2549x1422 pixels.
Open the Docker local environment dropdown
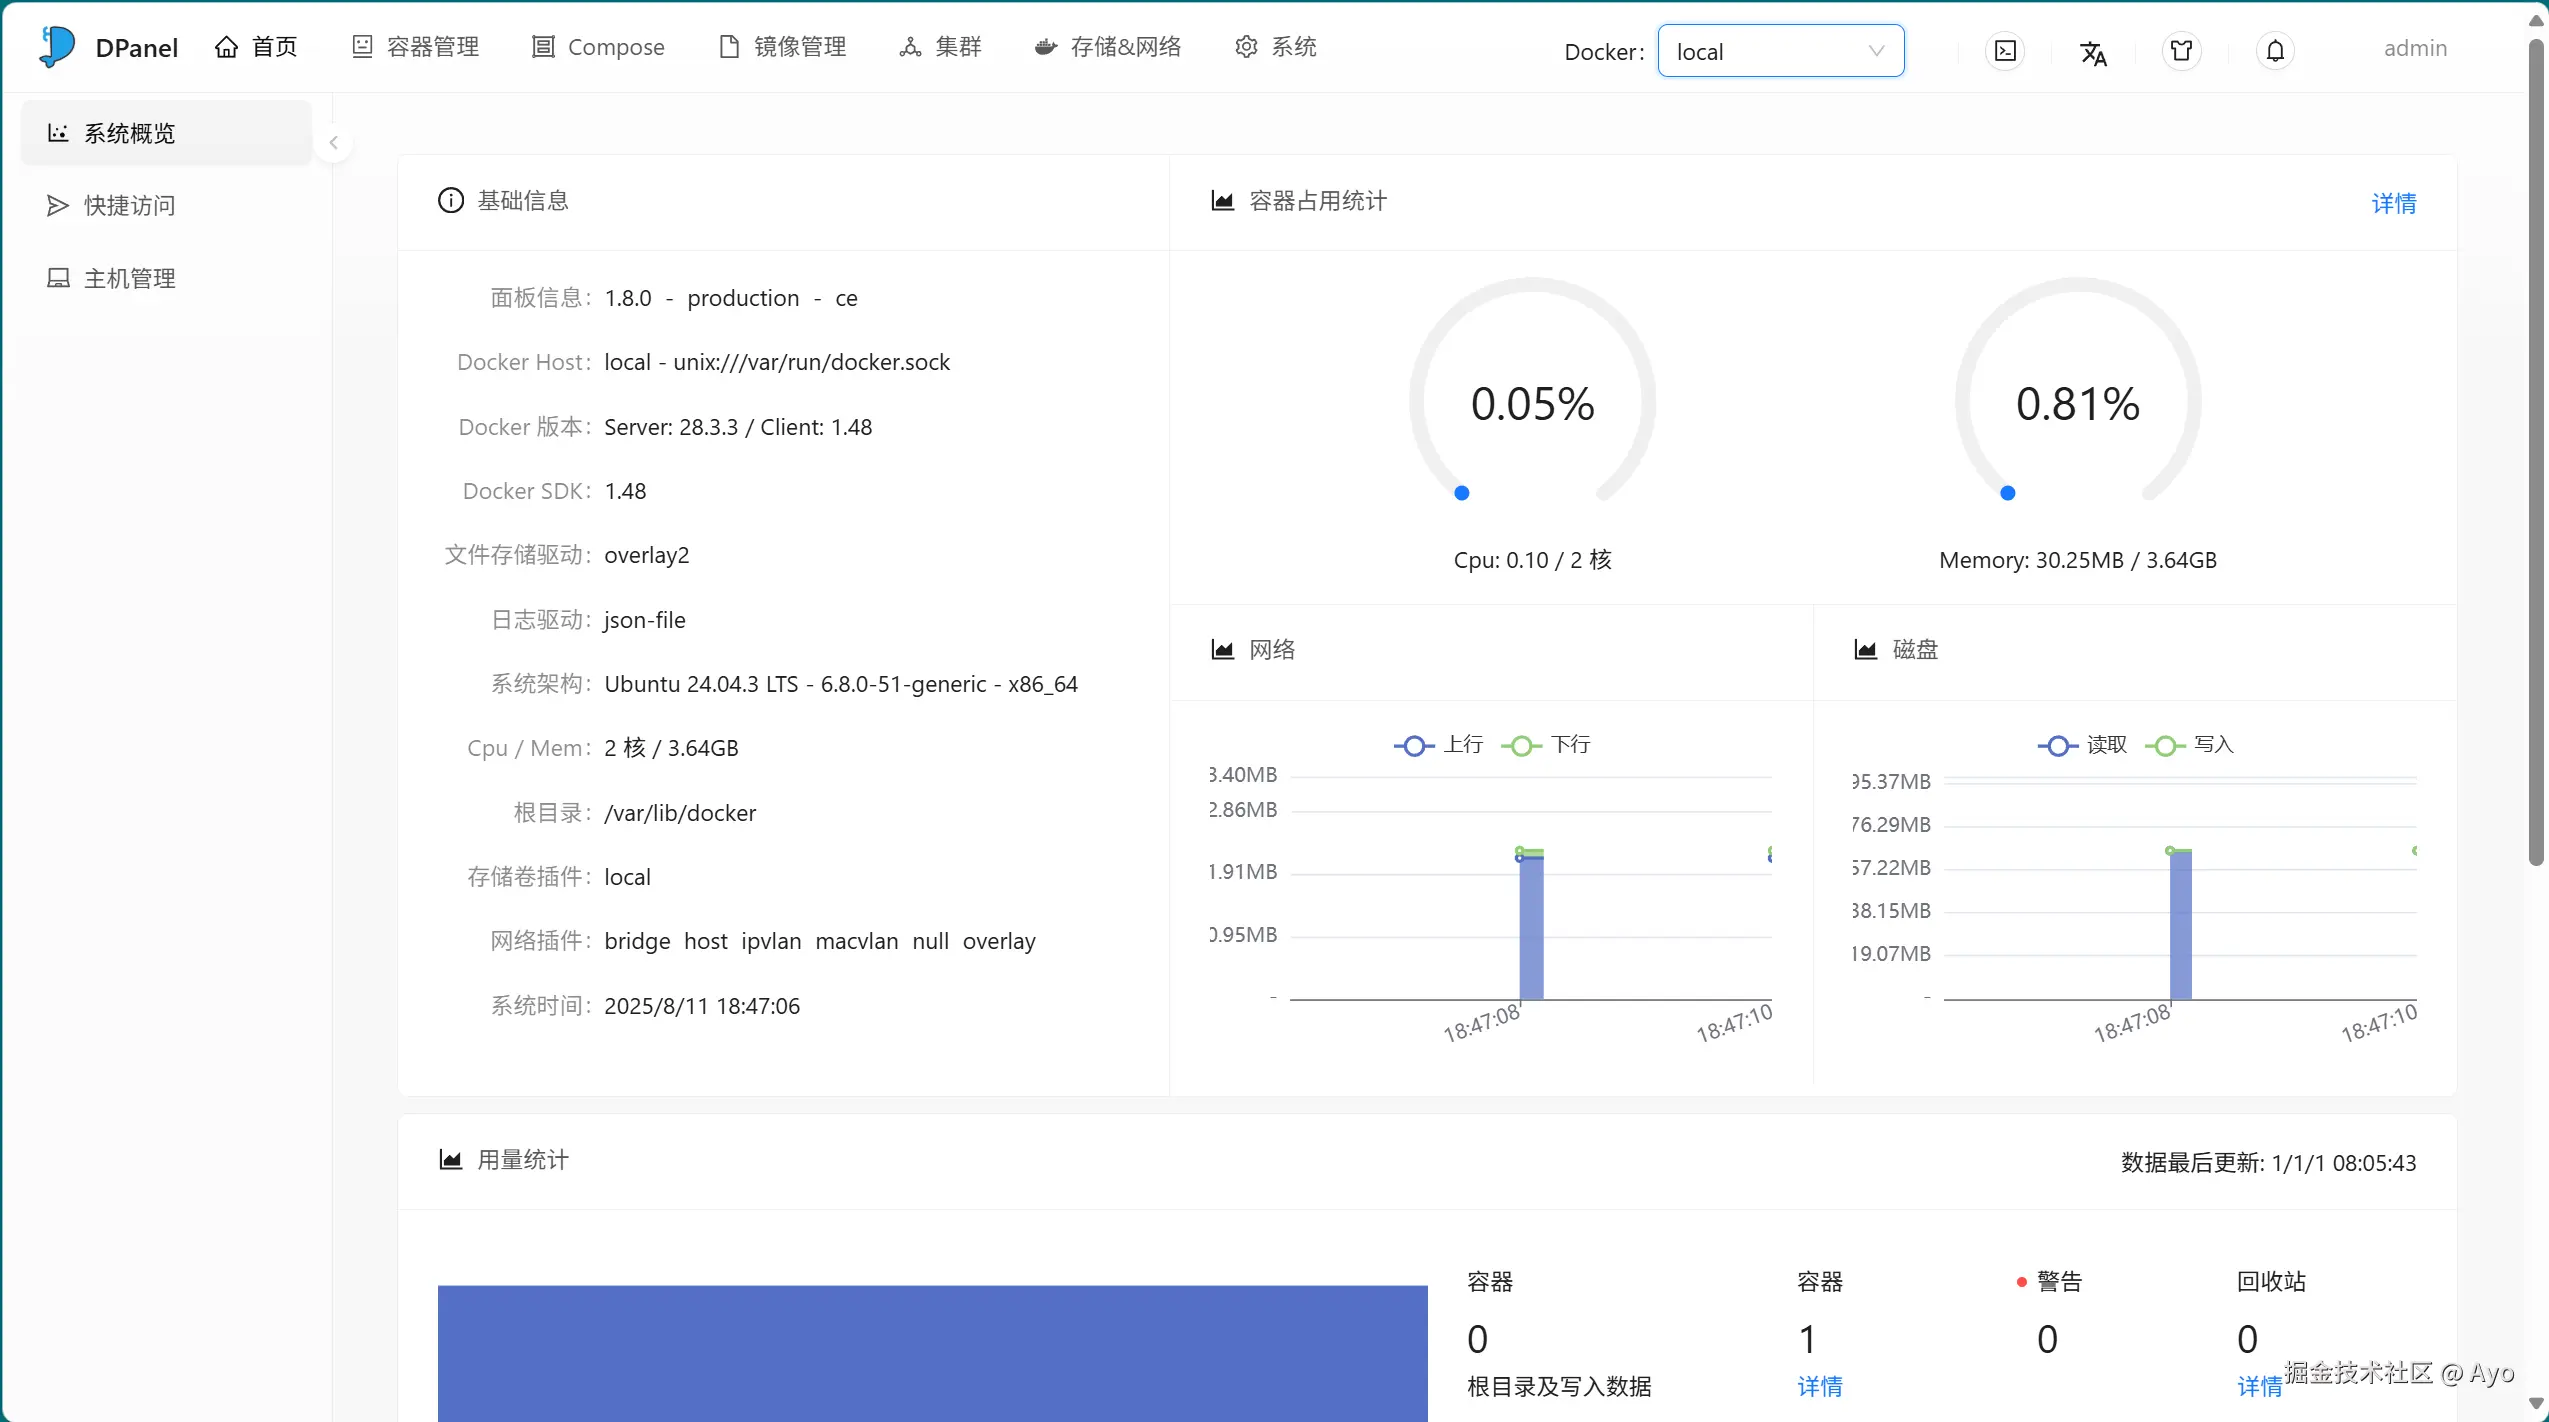1780,51
